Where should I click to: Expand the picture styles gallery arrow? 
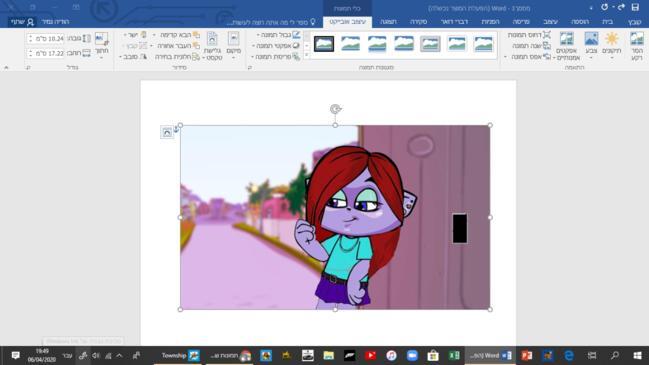(x=307, y=56)
